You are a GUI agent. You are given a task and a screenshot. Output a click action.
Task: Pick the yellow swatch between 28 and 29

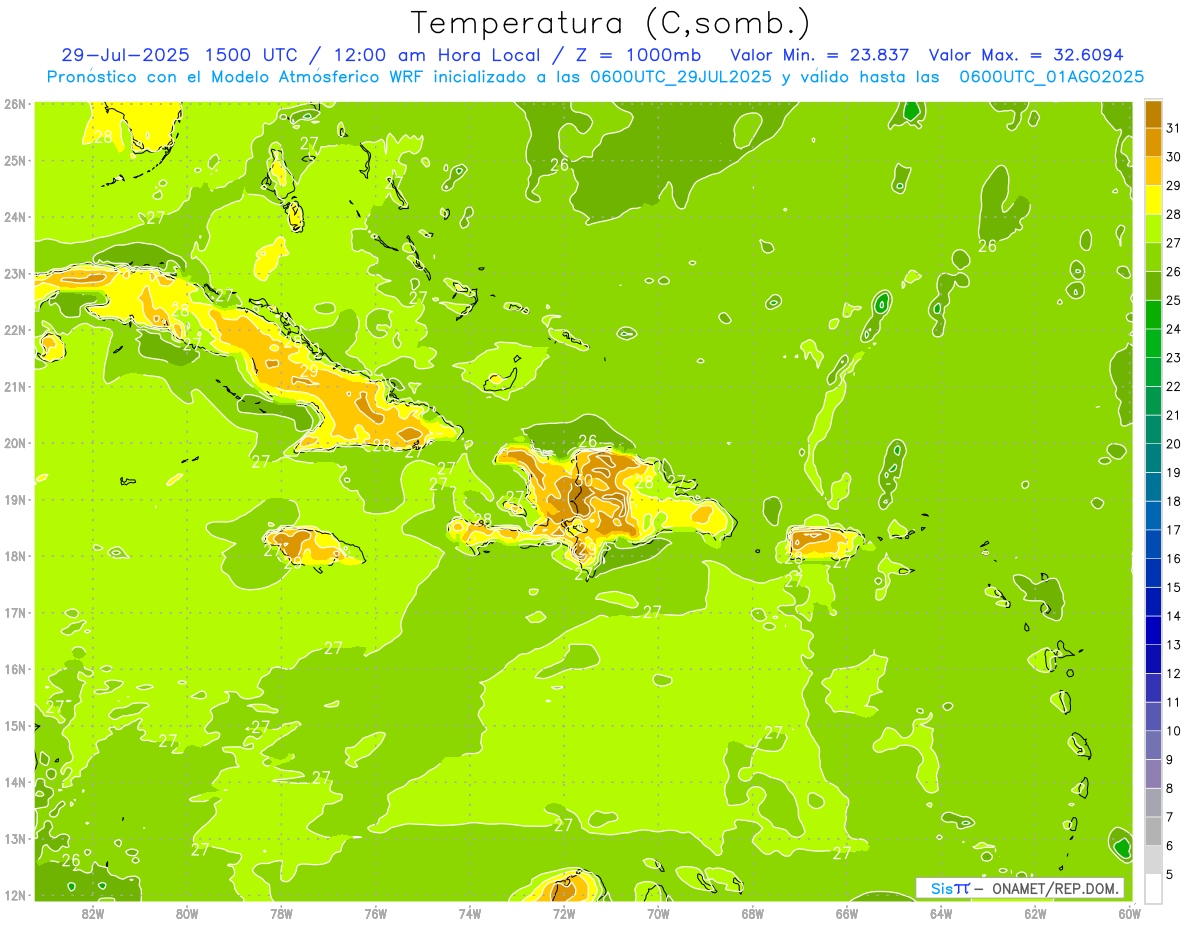click(1153, 200)
